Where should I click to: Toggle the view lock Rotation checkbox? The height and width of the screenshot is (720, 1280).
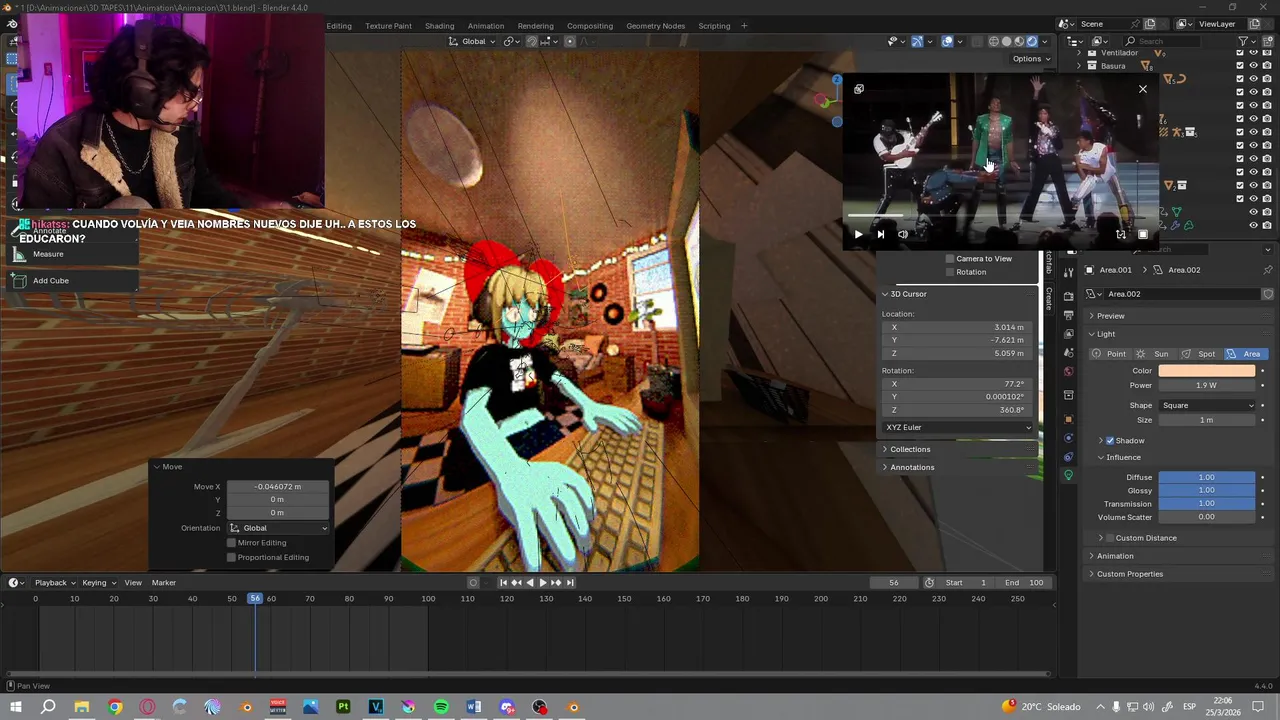[950, 272]
